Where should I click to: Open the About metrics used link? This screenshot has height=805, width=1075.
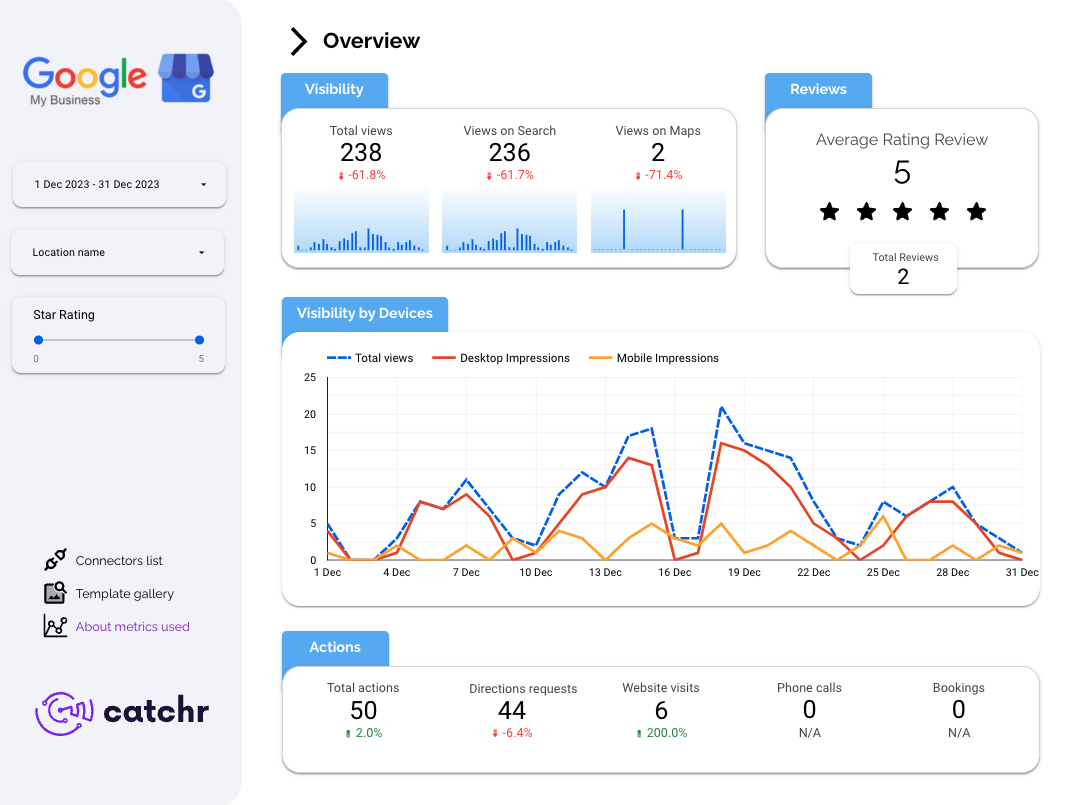pos(132,626)
